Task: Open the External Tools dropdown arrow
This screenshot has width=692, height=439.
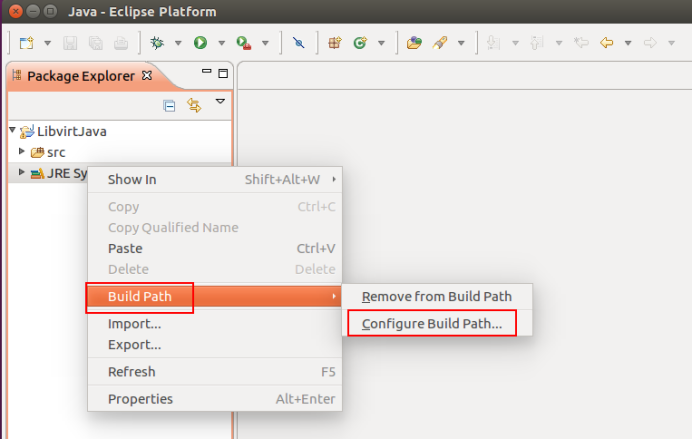Action: coord(265,43)
